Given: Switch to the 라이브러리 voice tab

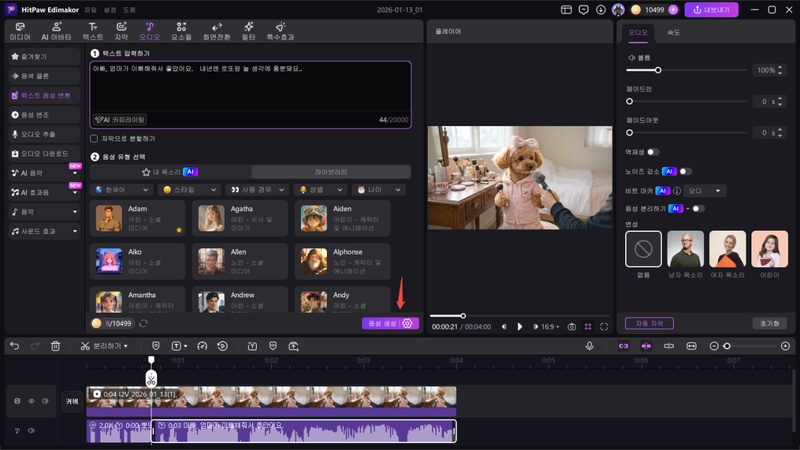Looking at the screenshot, I should (331, 172).
